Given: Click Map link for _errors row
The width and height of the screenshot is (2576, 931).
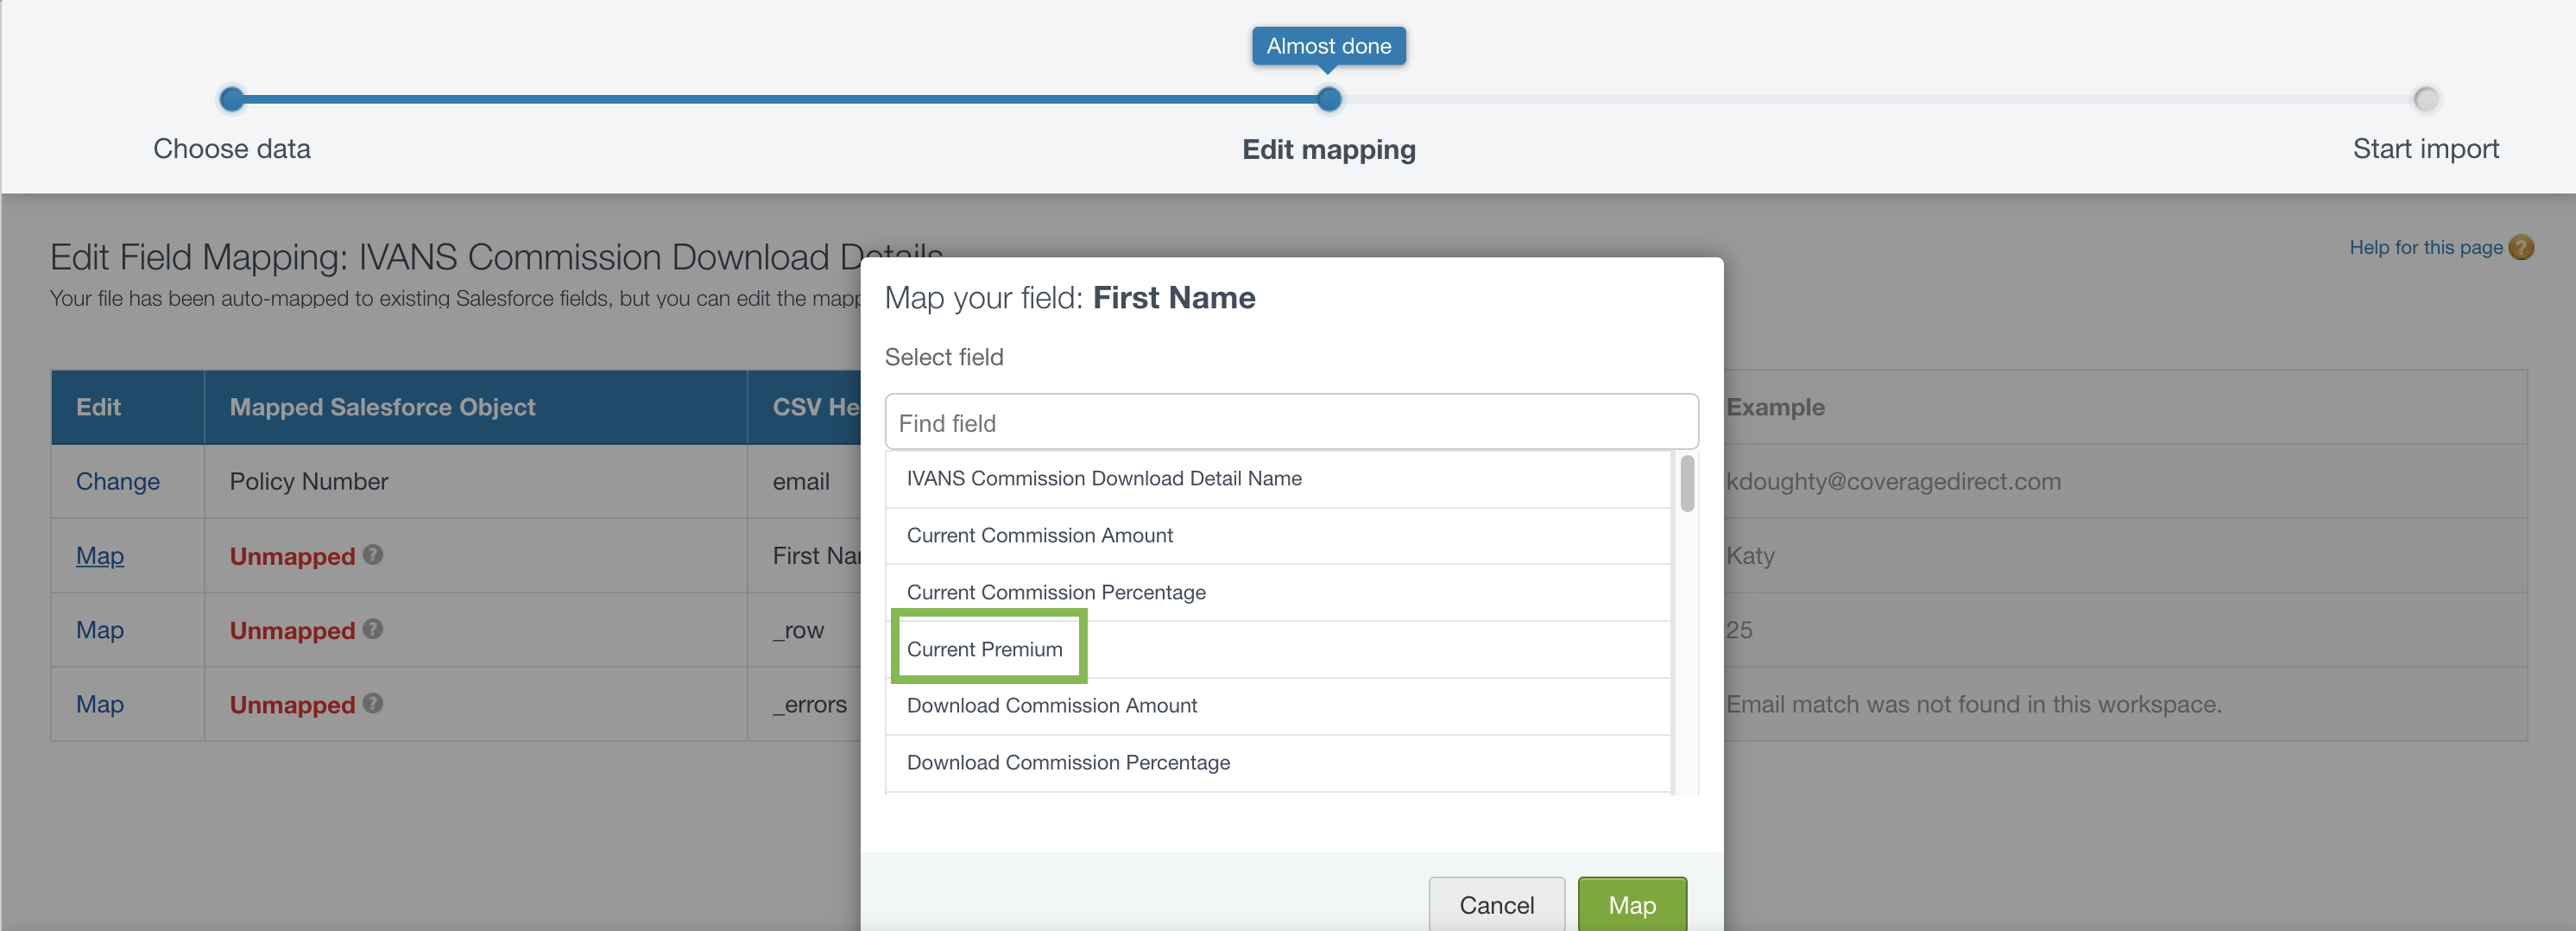Looking at the screenshot, I should point(100,704).
